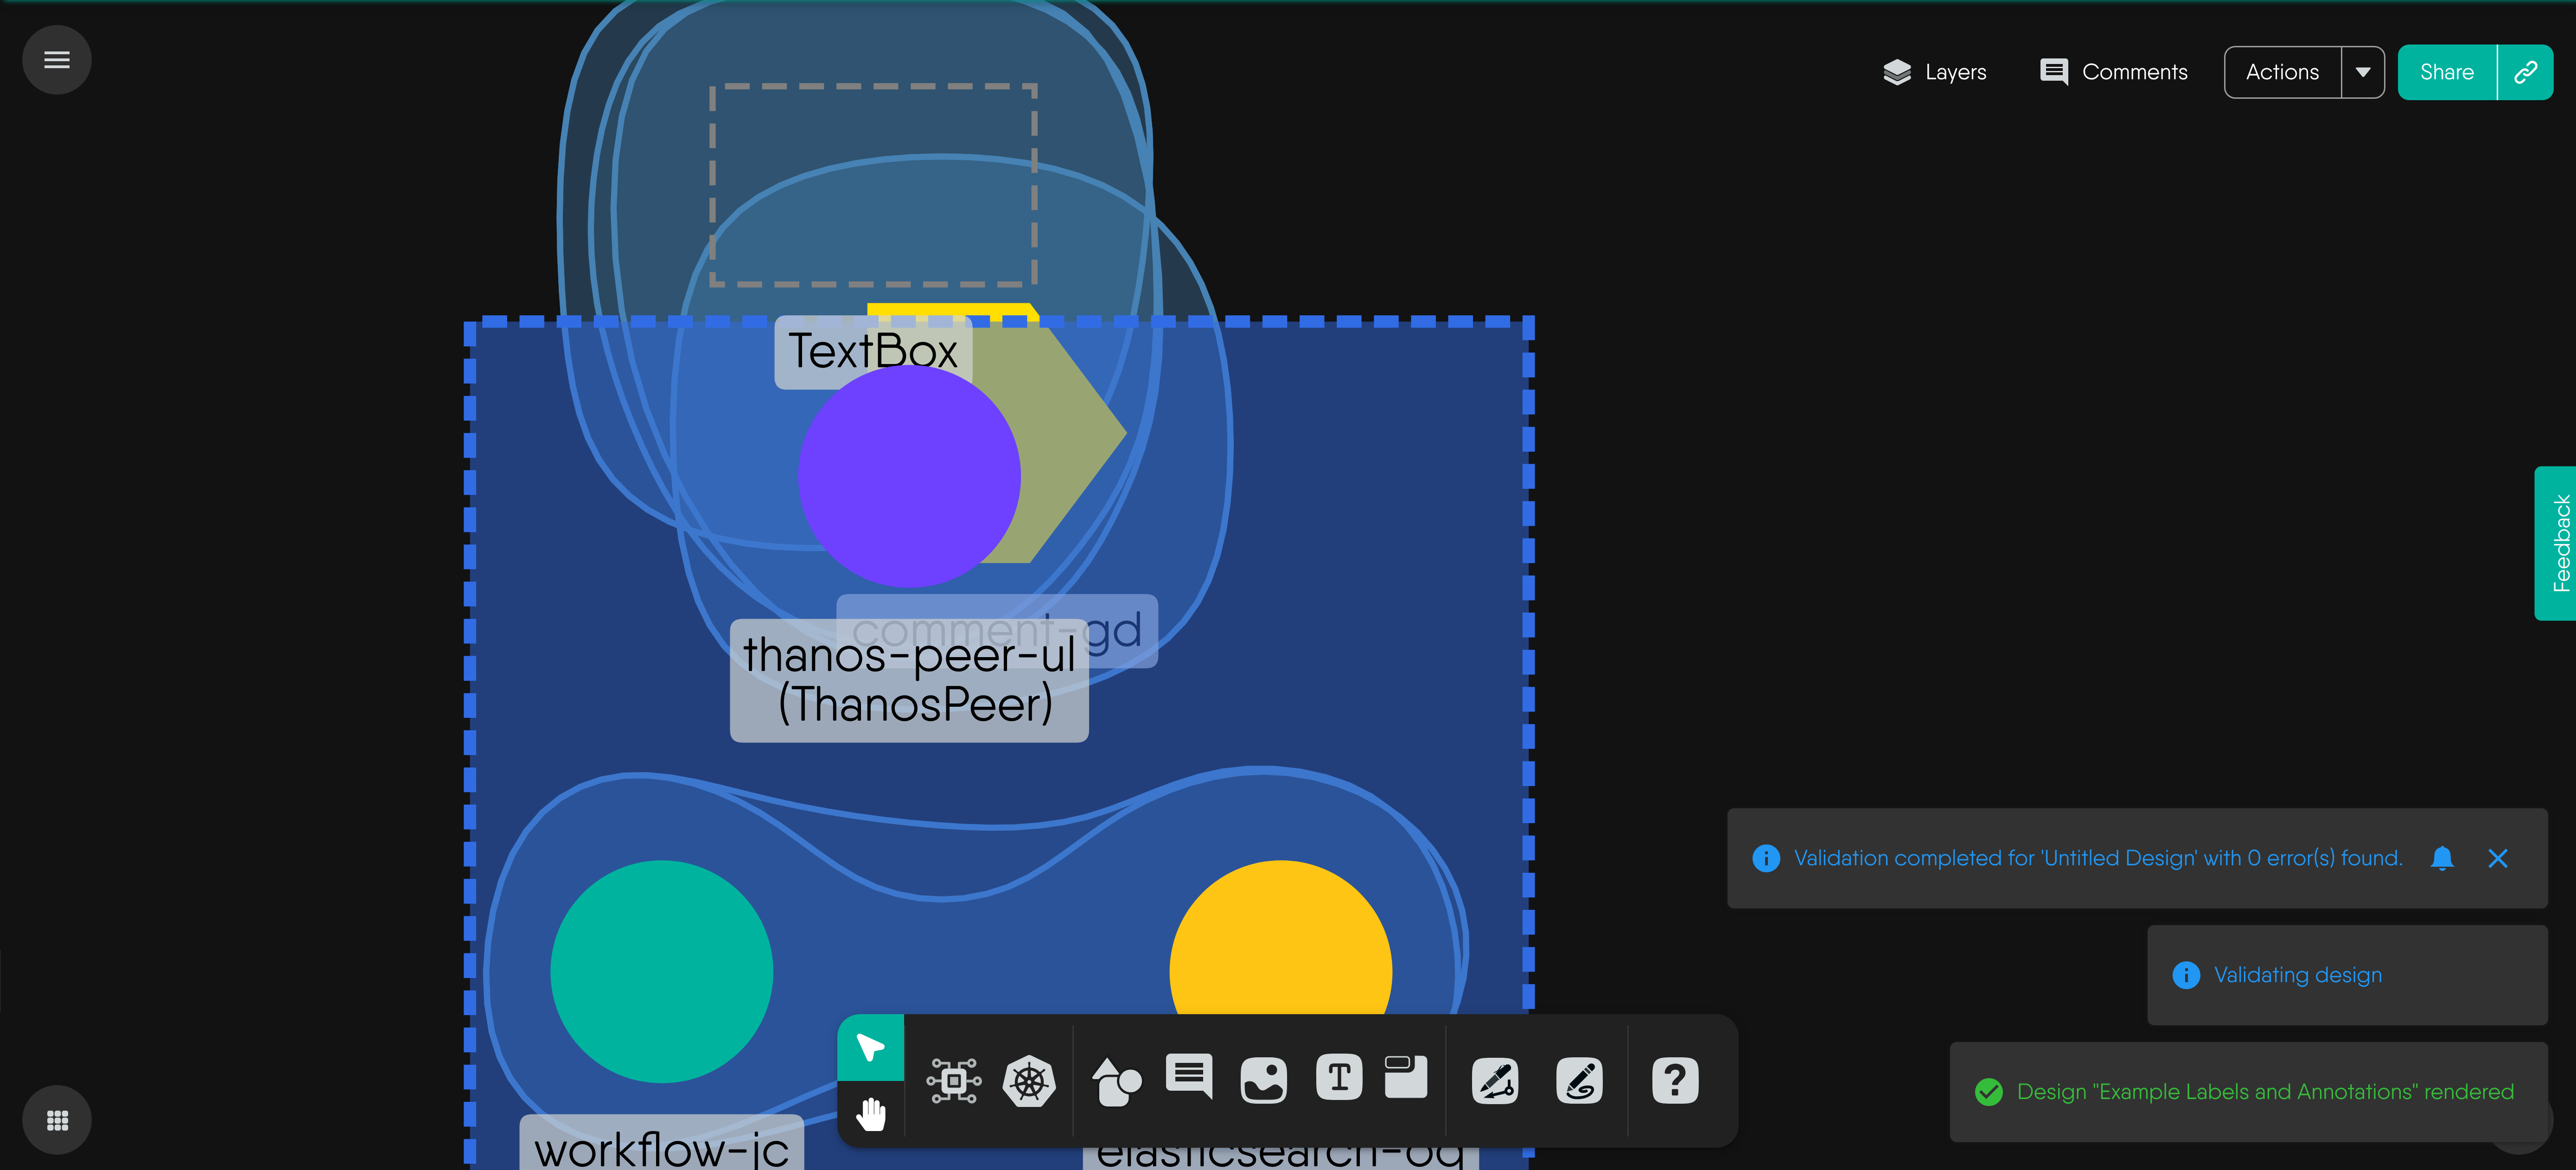Select the image insert tool
The width and height of the screenshot is (2576, 1170).
1263,1081
